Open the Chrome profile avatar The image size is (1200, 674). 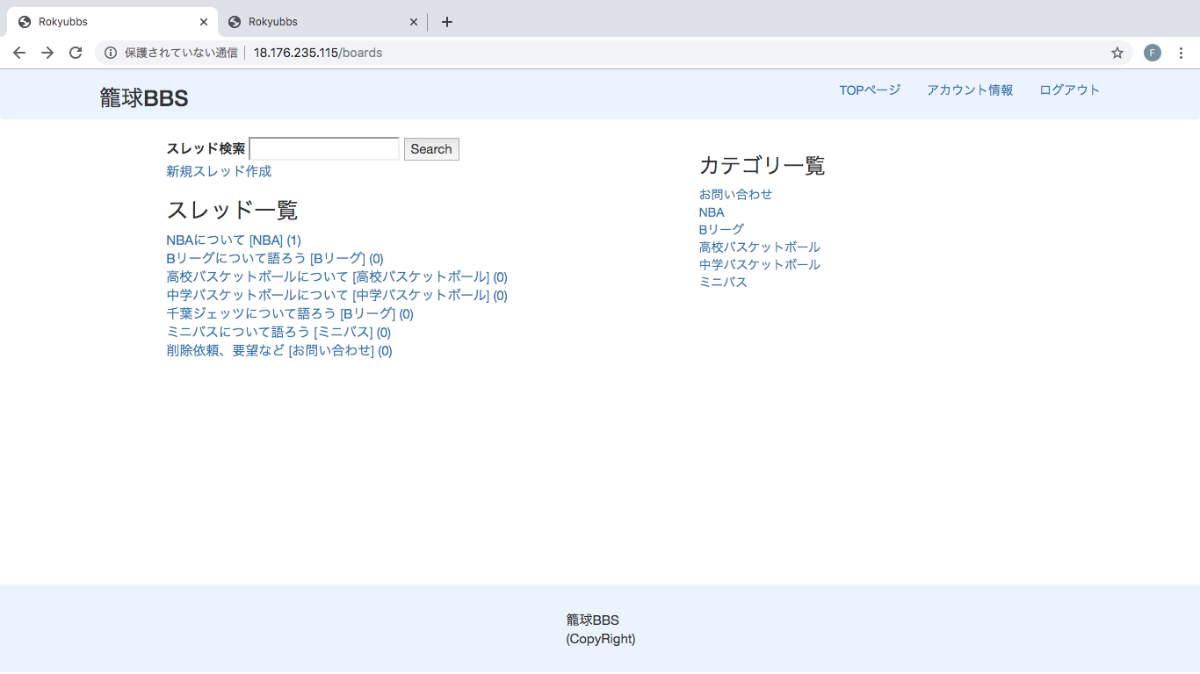[x=1152, y=53]
